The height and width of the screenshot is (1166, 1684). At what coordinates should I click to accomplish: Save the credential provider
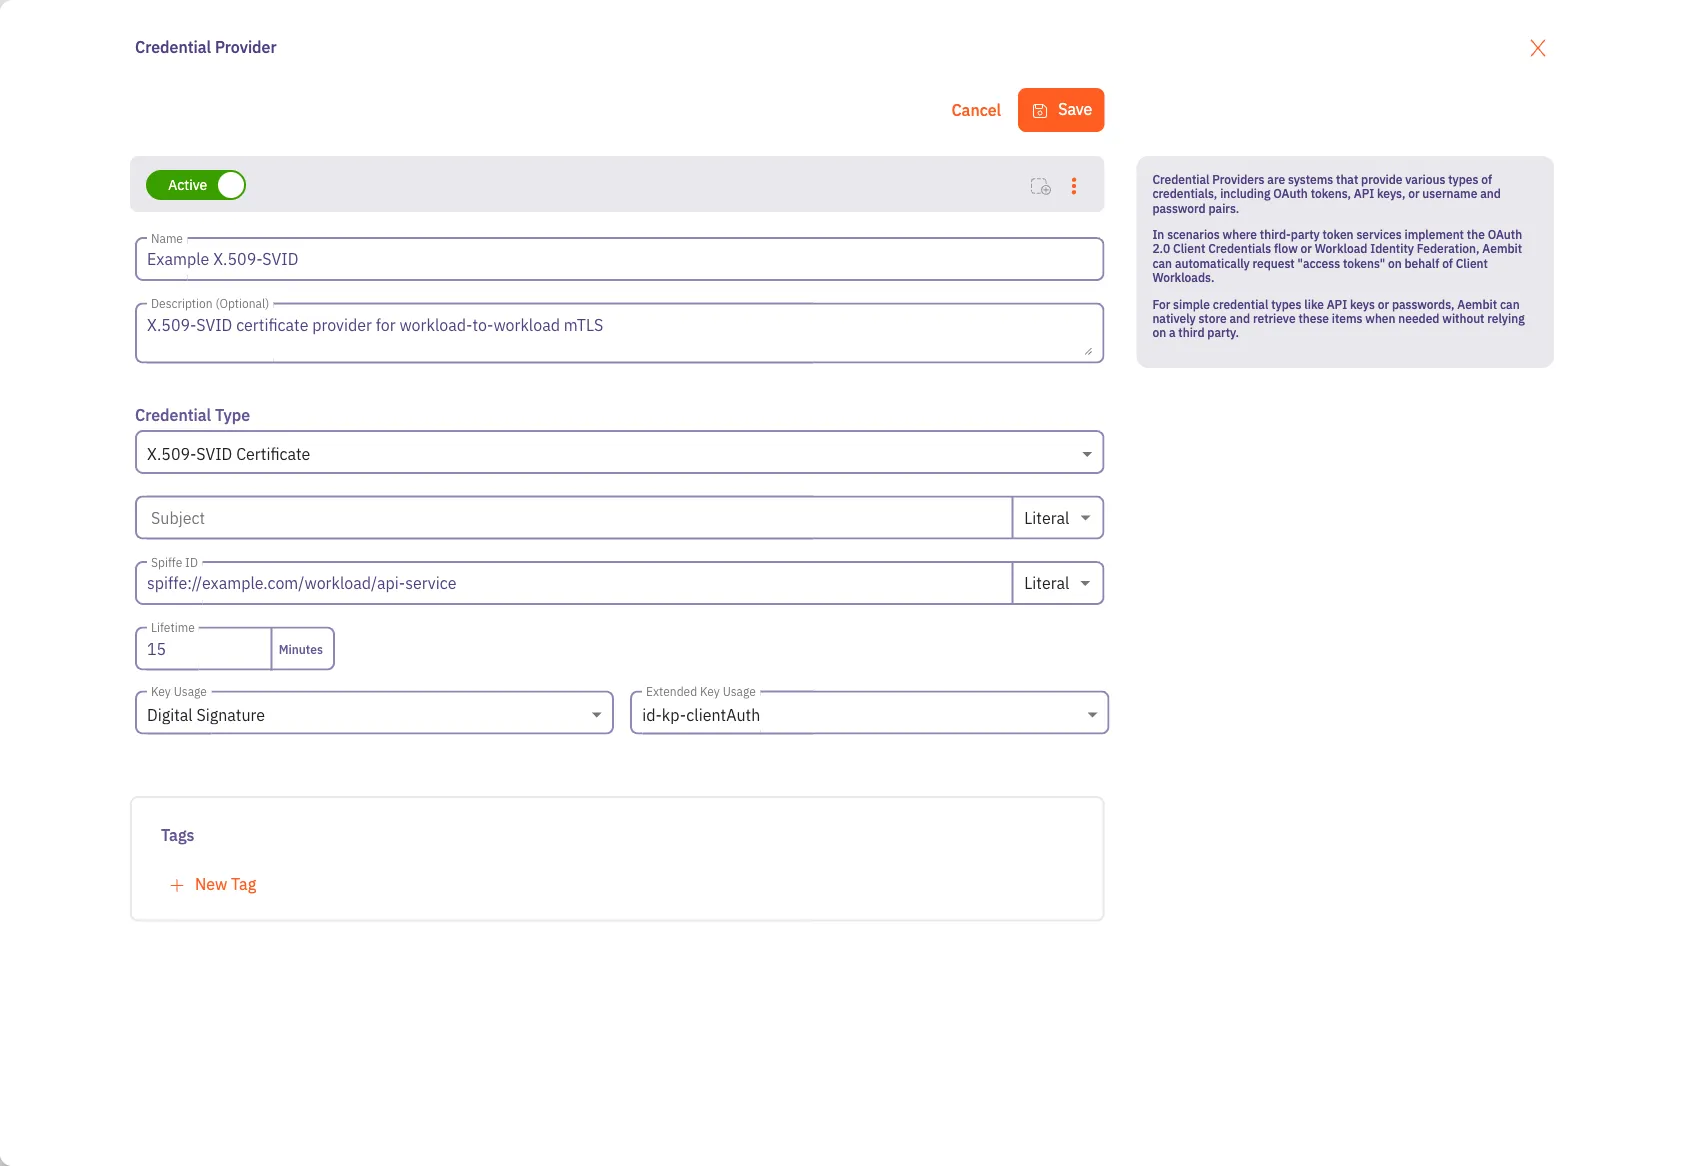pyautogui.click(x=1061, y=110)
